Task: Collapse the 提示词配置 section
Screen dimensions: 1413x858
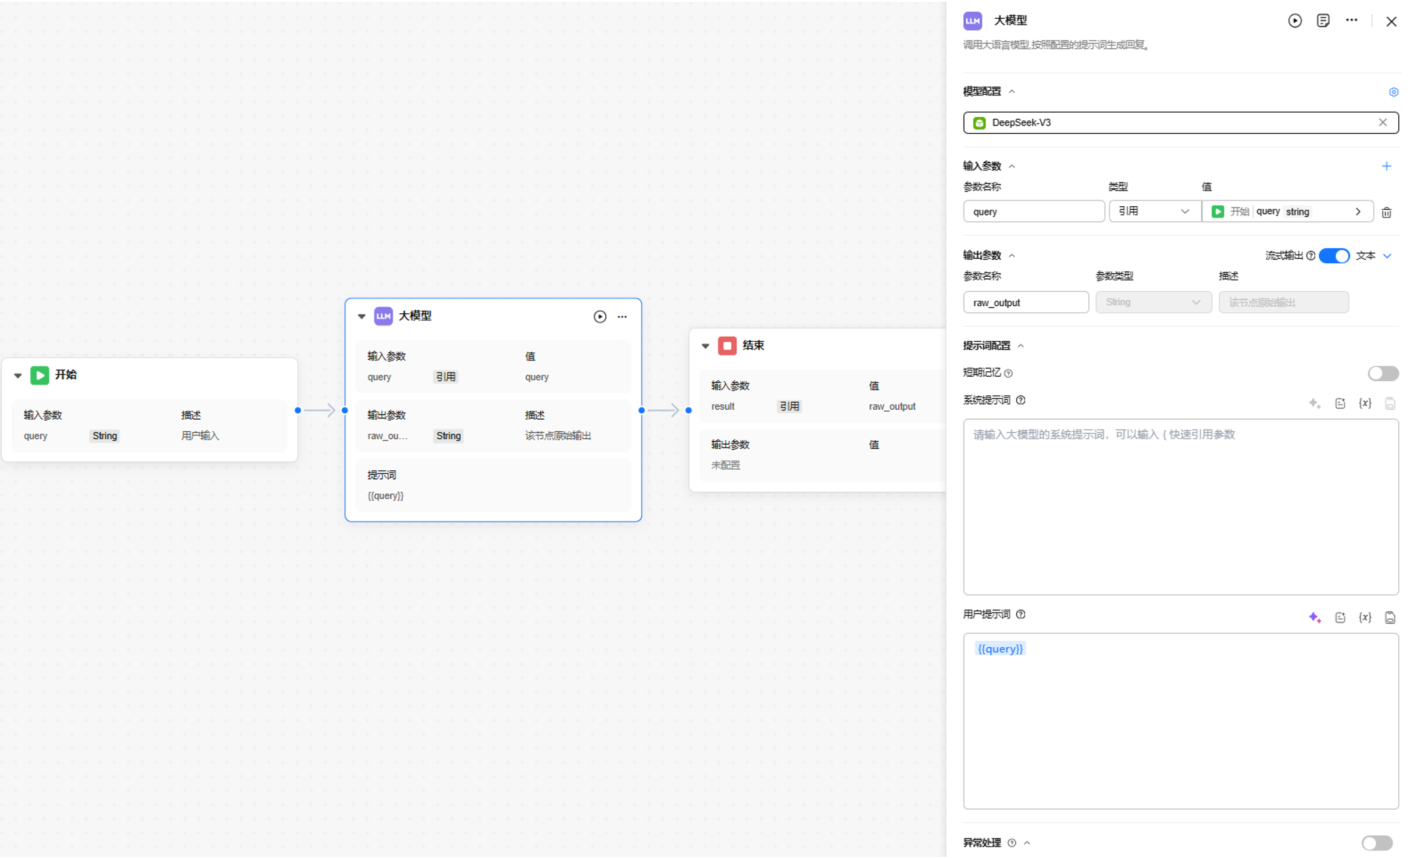Action: (1020, 346)
